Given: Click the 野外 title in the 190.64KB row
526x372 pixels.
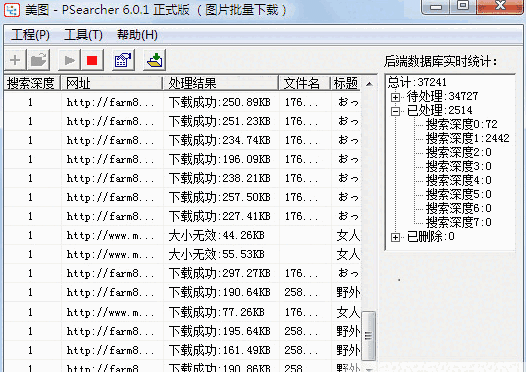Looking at the screenshot, I should tap(348, 293).
